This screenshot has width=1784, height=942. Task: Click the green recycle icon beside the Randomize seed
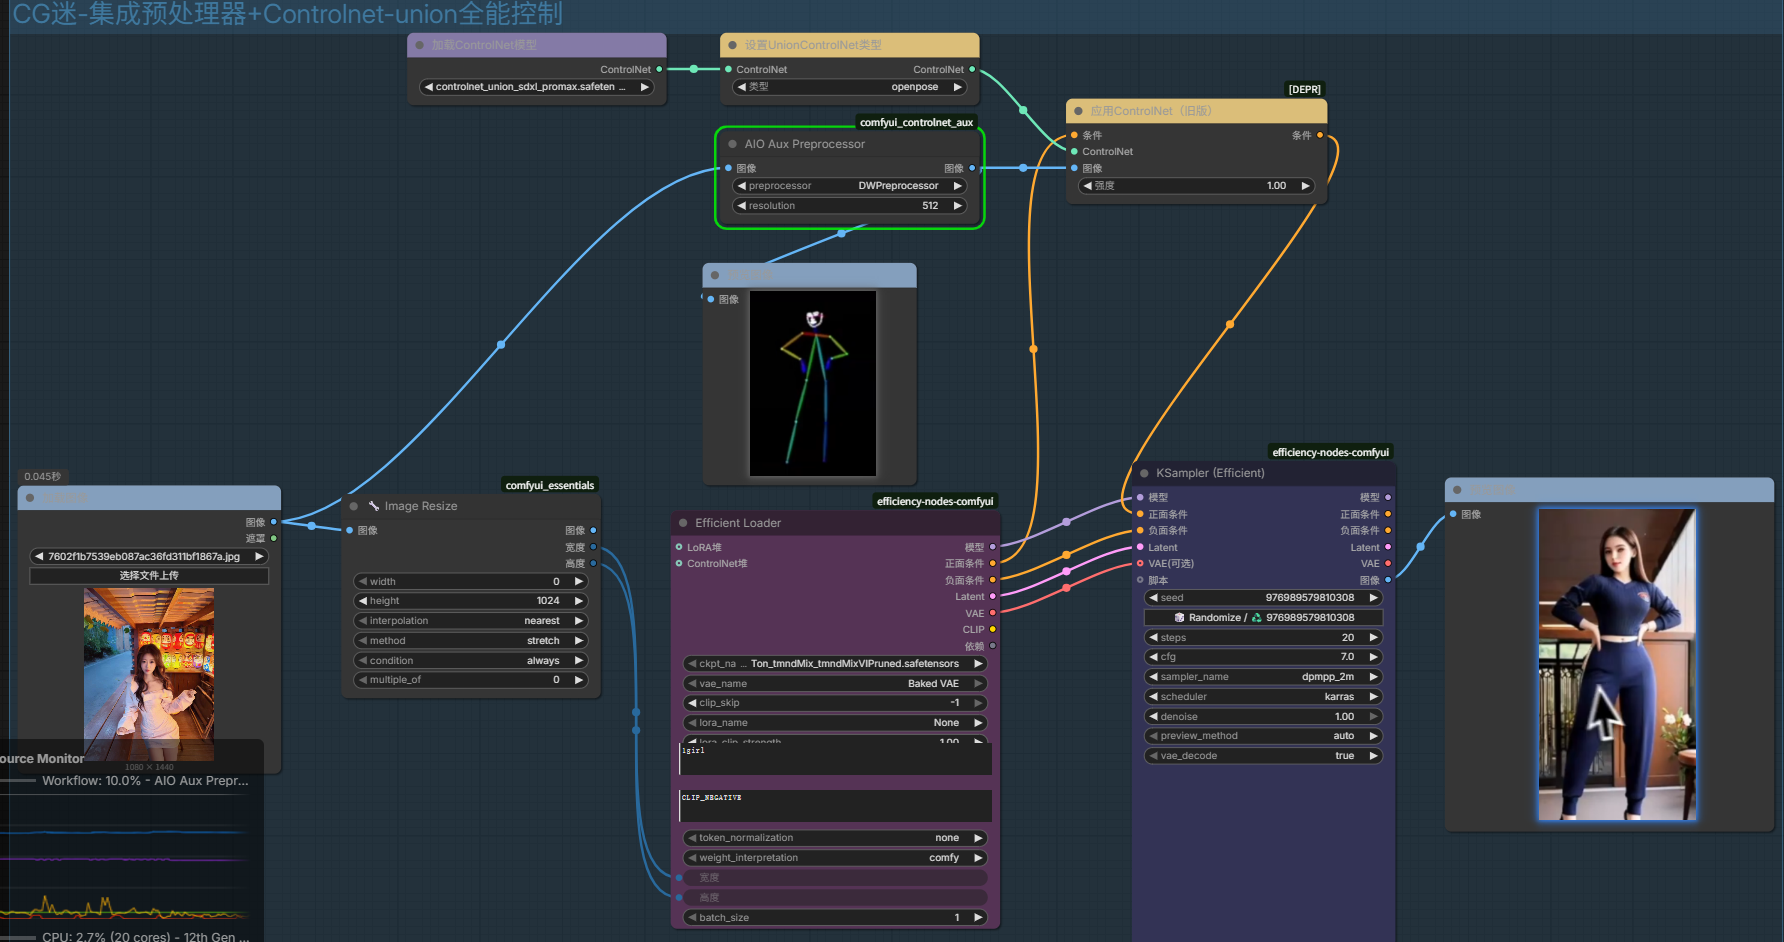point(1257,618)
